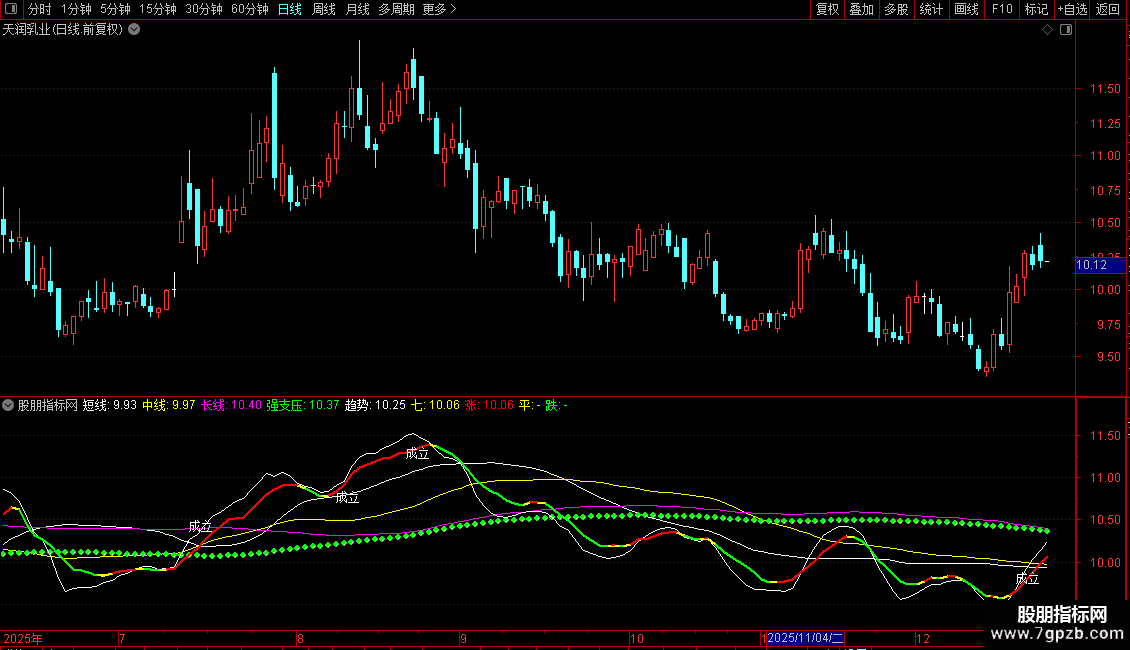1130x650 pixels.
Task: Switch to the 60分钟 period
Action: coord(249,9)
